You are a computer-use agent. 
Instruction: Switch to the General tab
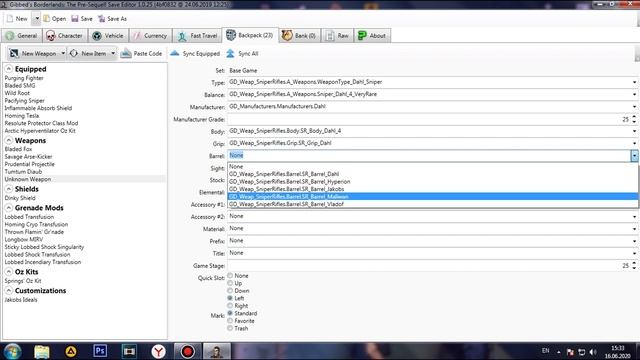click(x=22, y=36)
